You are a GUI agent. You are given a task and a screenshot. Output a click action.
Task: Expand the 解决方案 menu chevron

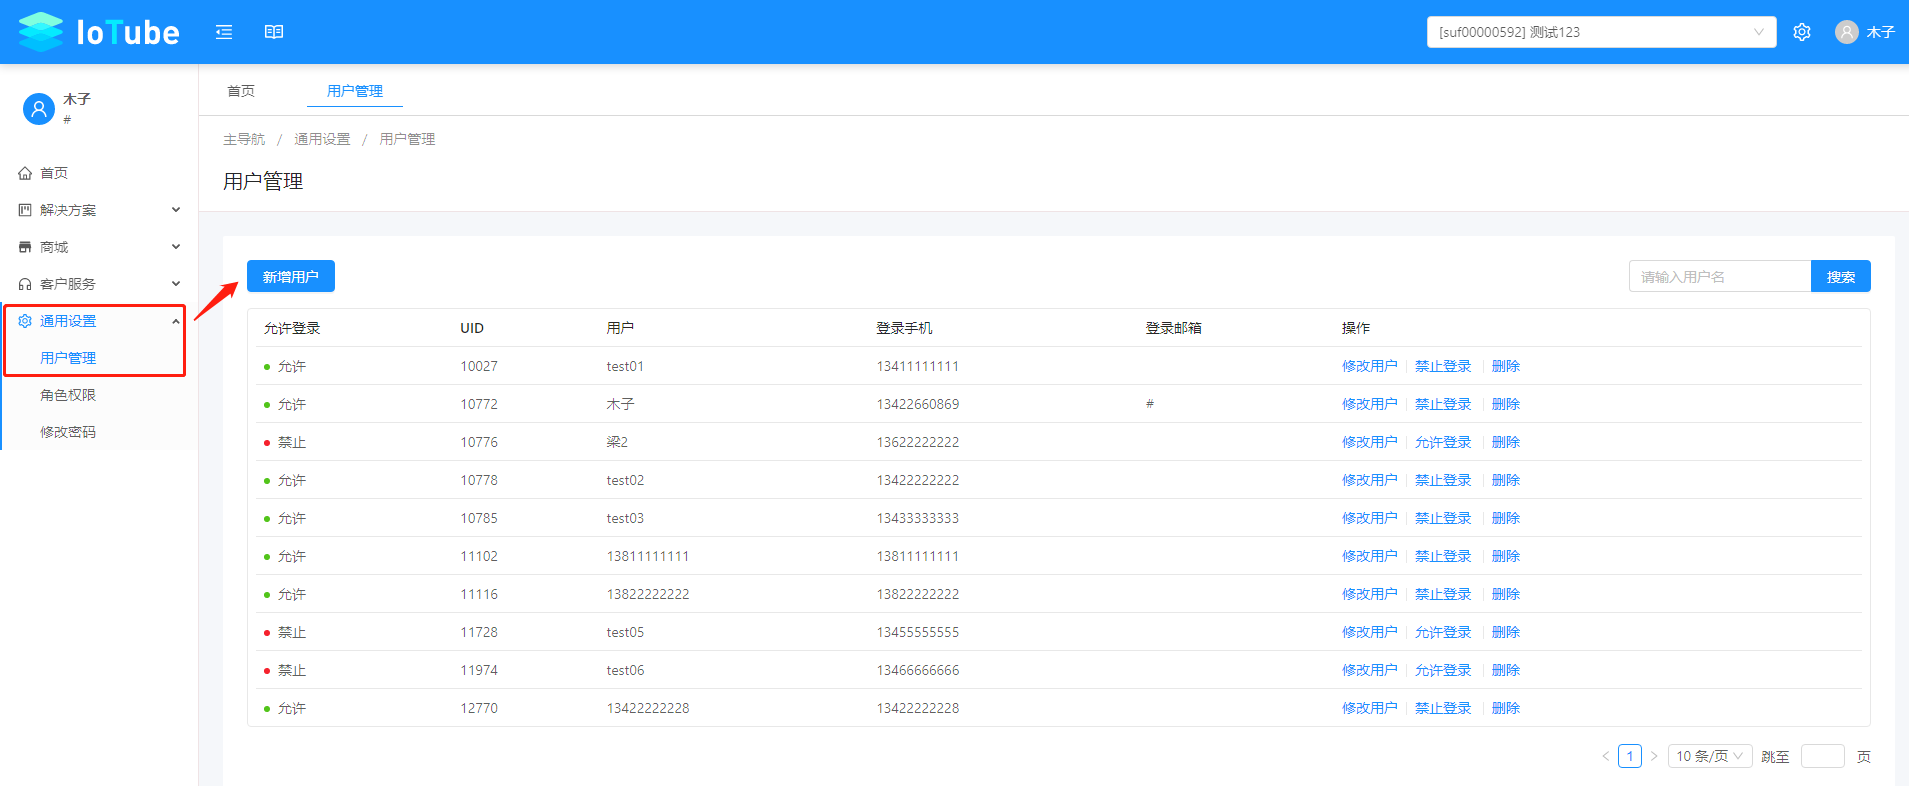[x=176, y=210]
